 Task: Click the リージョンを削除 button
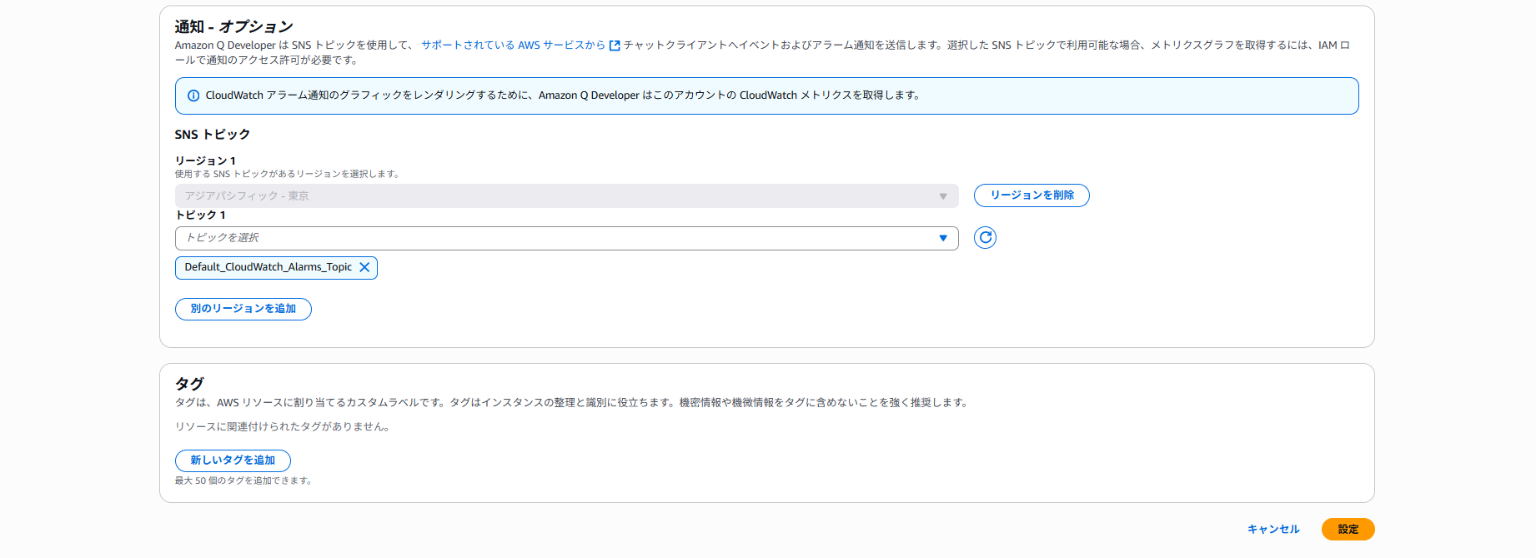[1031, 195]
